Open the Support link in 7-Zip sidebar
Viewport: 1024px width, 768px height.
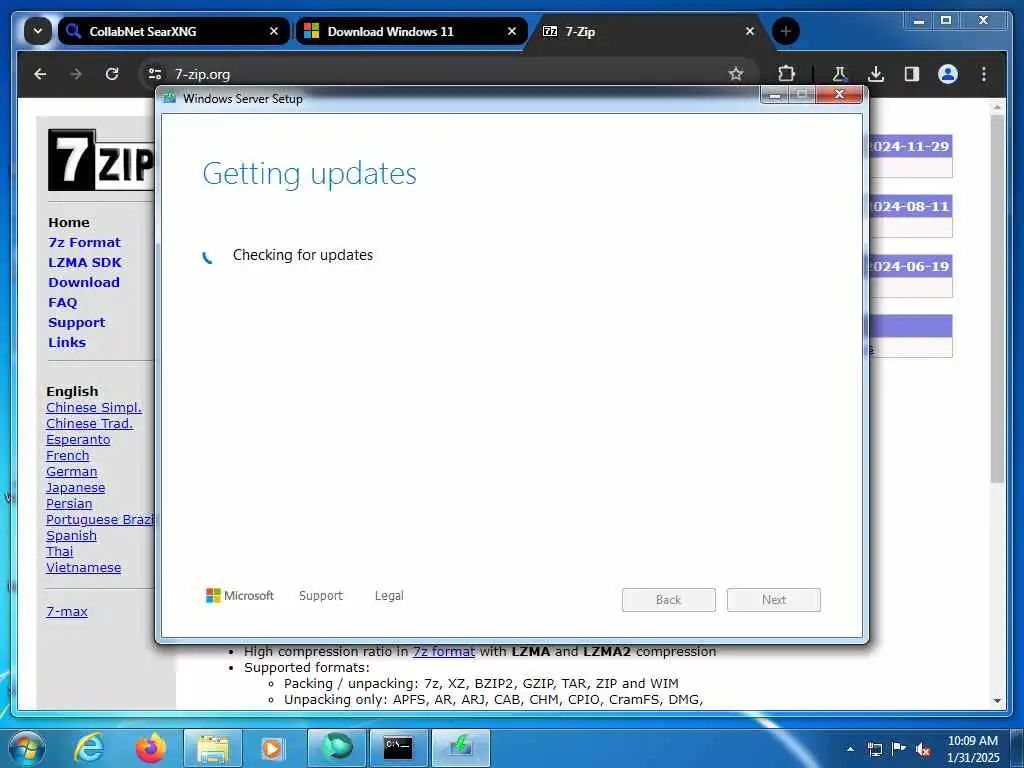(76, 323)
